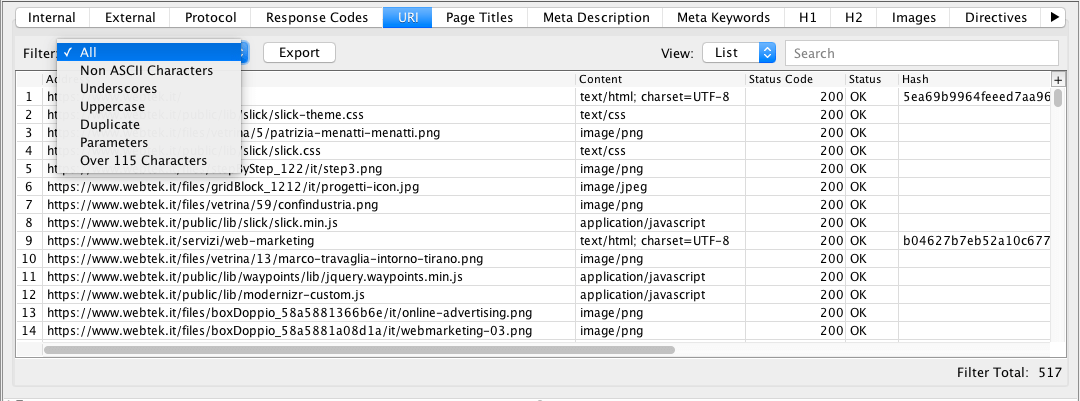Select the confindustria.png URL row
The width and height of the screenshot is (1080, 401).
coord(533,205)
